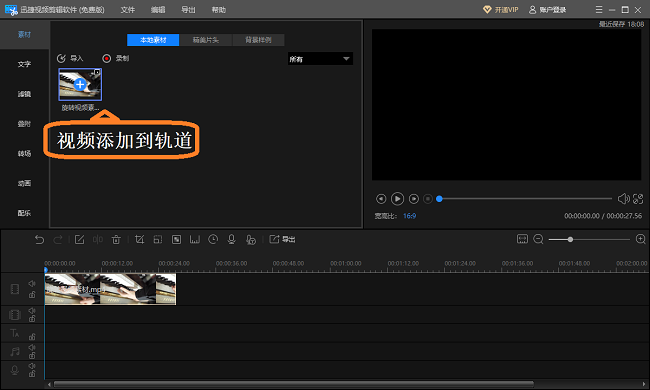Lock the main video track
Image resolution: width=650 pixels, height=390 pixels.
(x=32, y=295)
